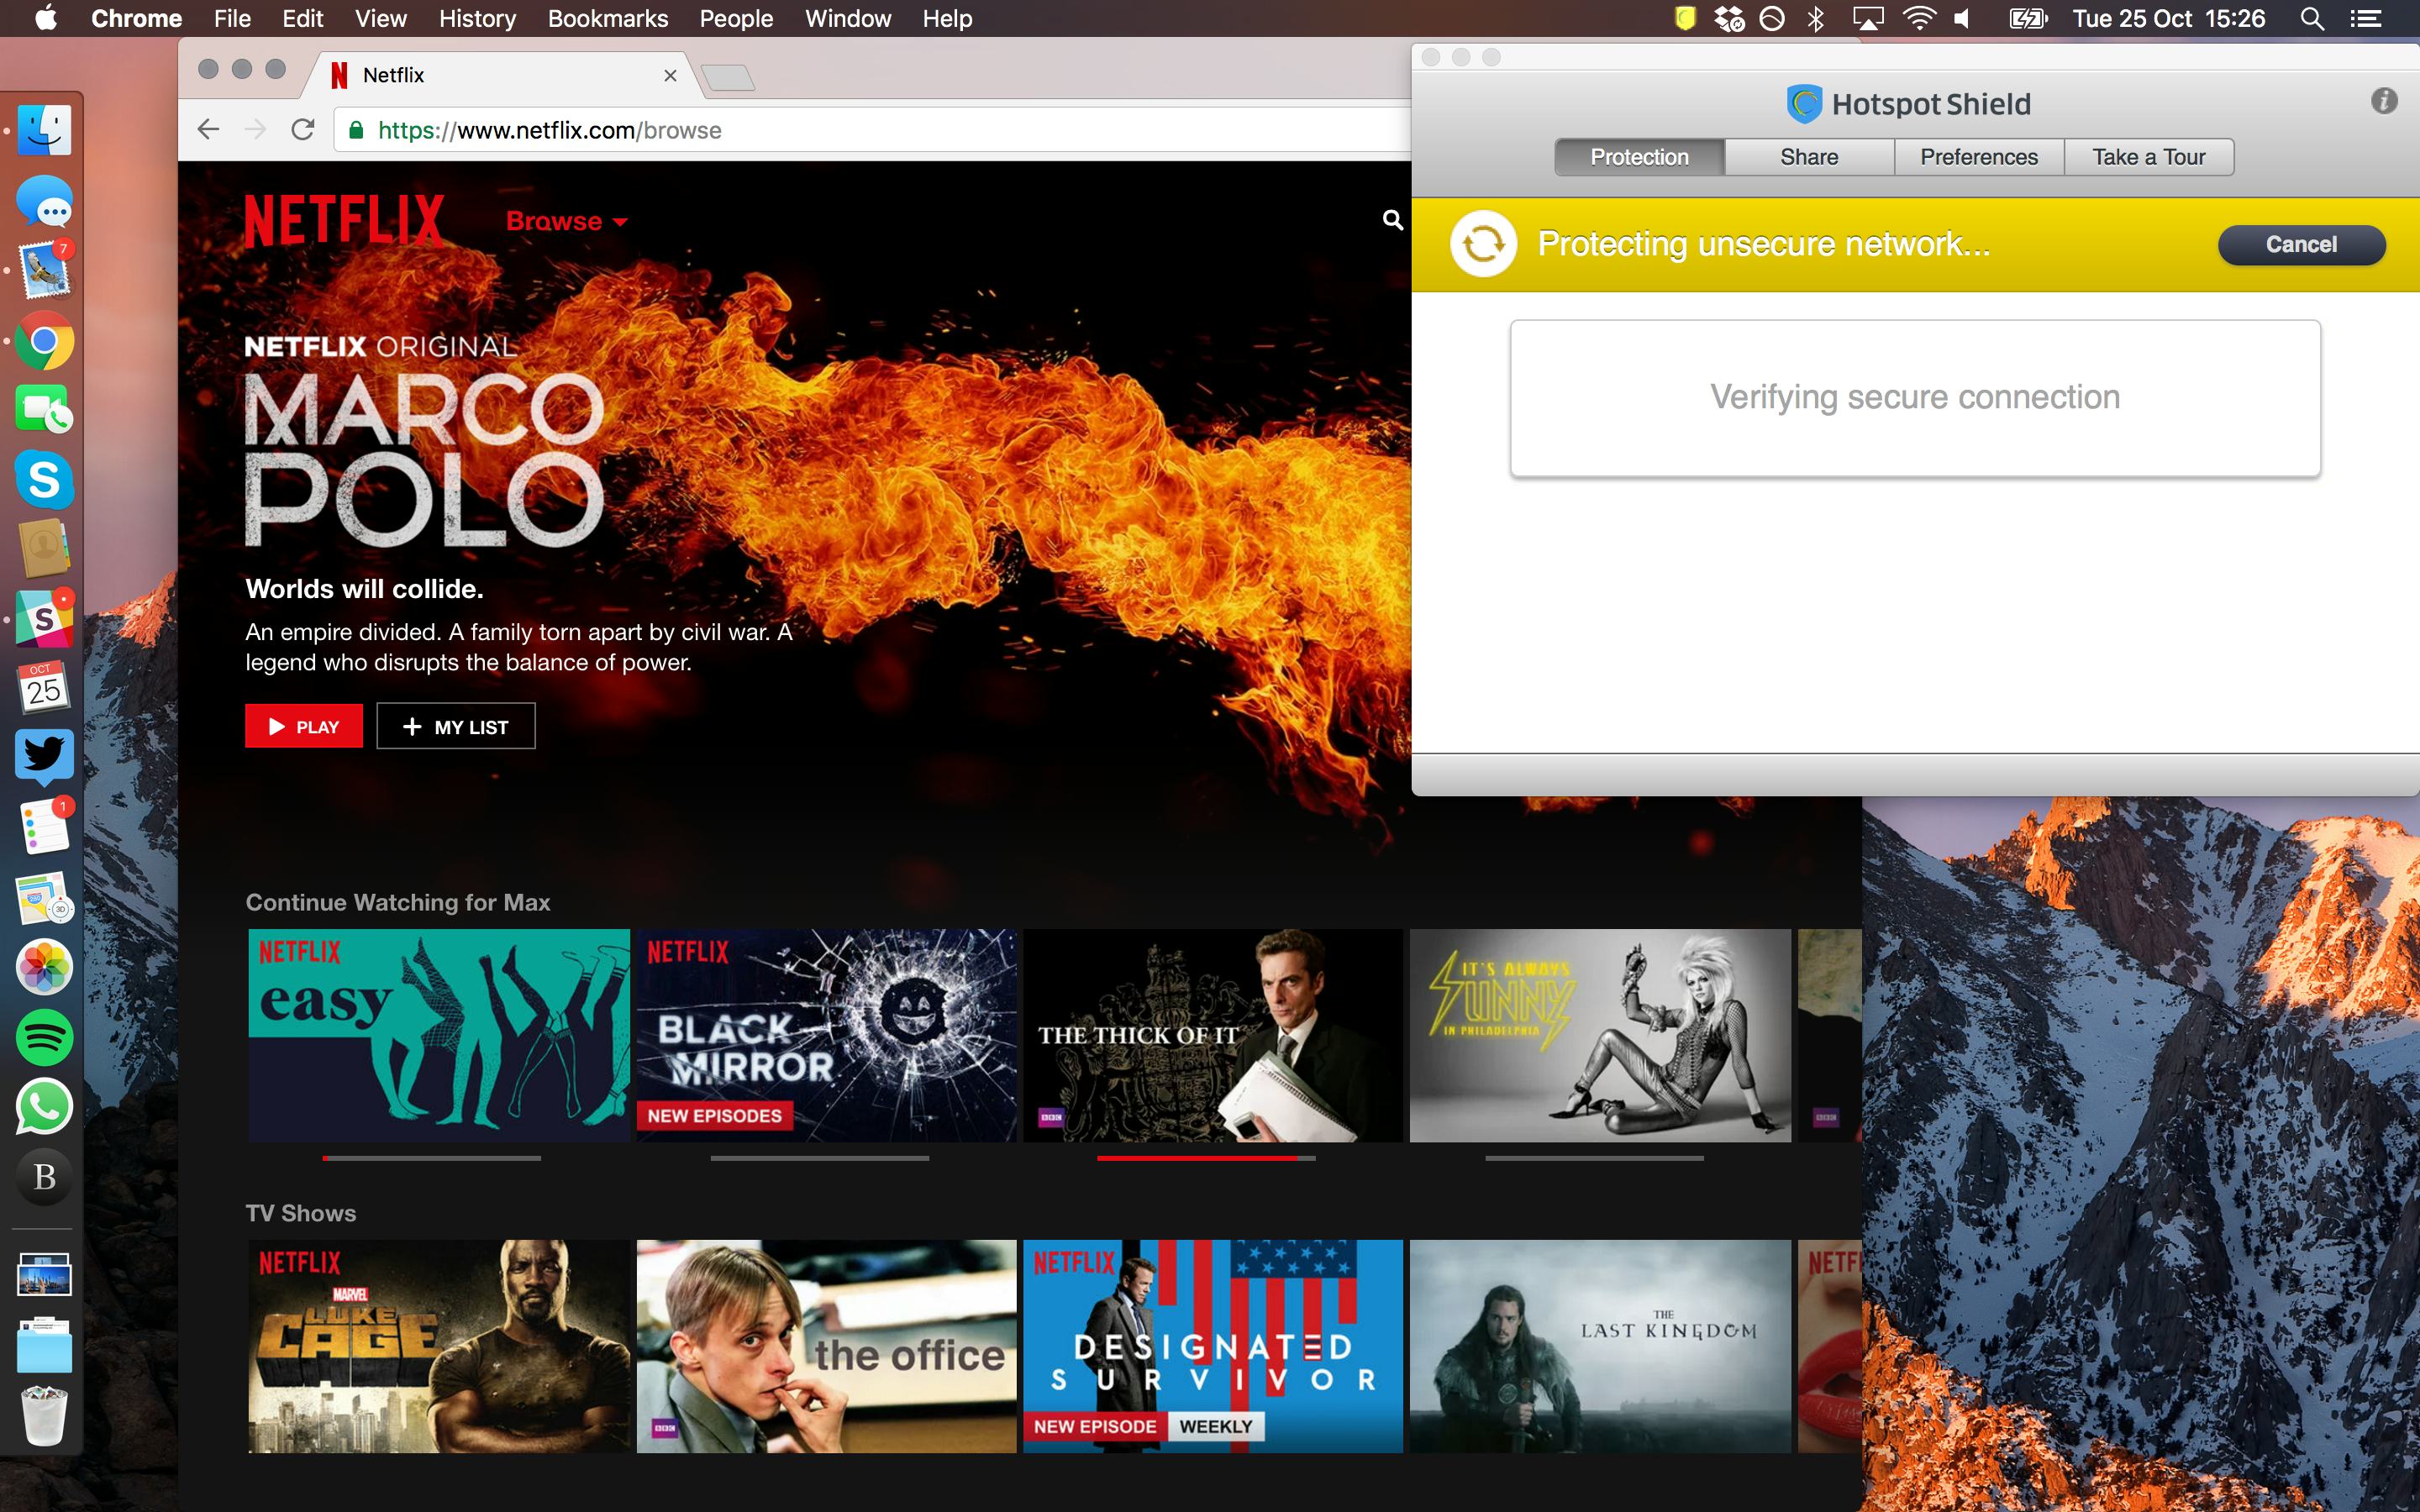Play Marco Polo
This screenshot has width=2420, height=1512.
(x=303, y=725)
